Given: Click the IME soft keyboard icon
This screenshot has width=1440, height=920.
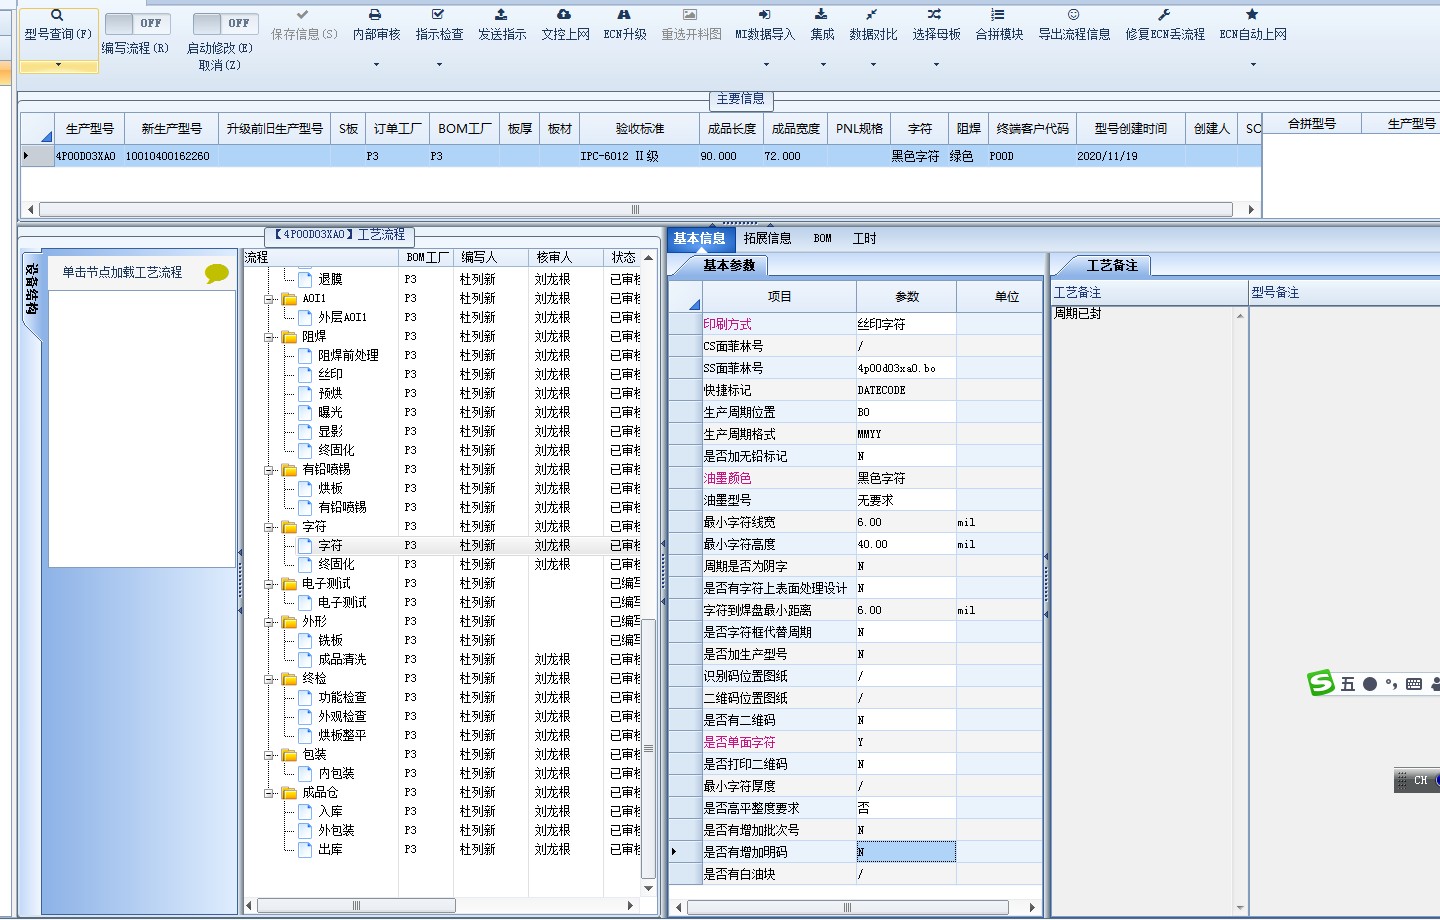Looking at the screenshot, I should click(1413, 684).
